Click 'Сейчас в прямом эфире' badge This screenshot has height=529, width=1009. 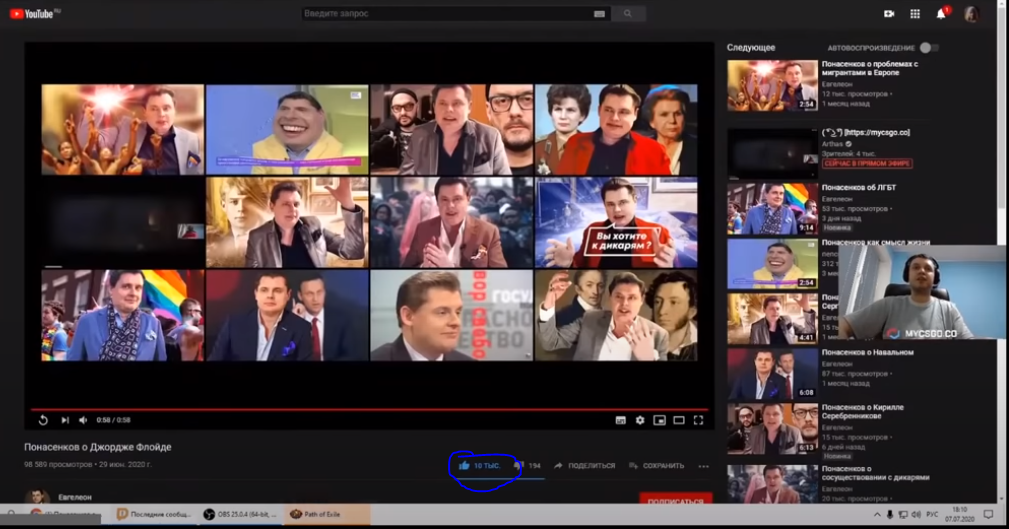(x=867, y=163)
